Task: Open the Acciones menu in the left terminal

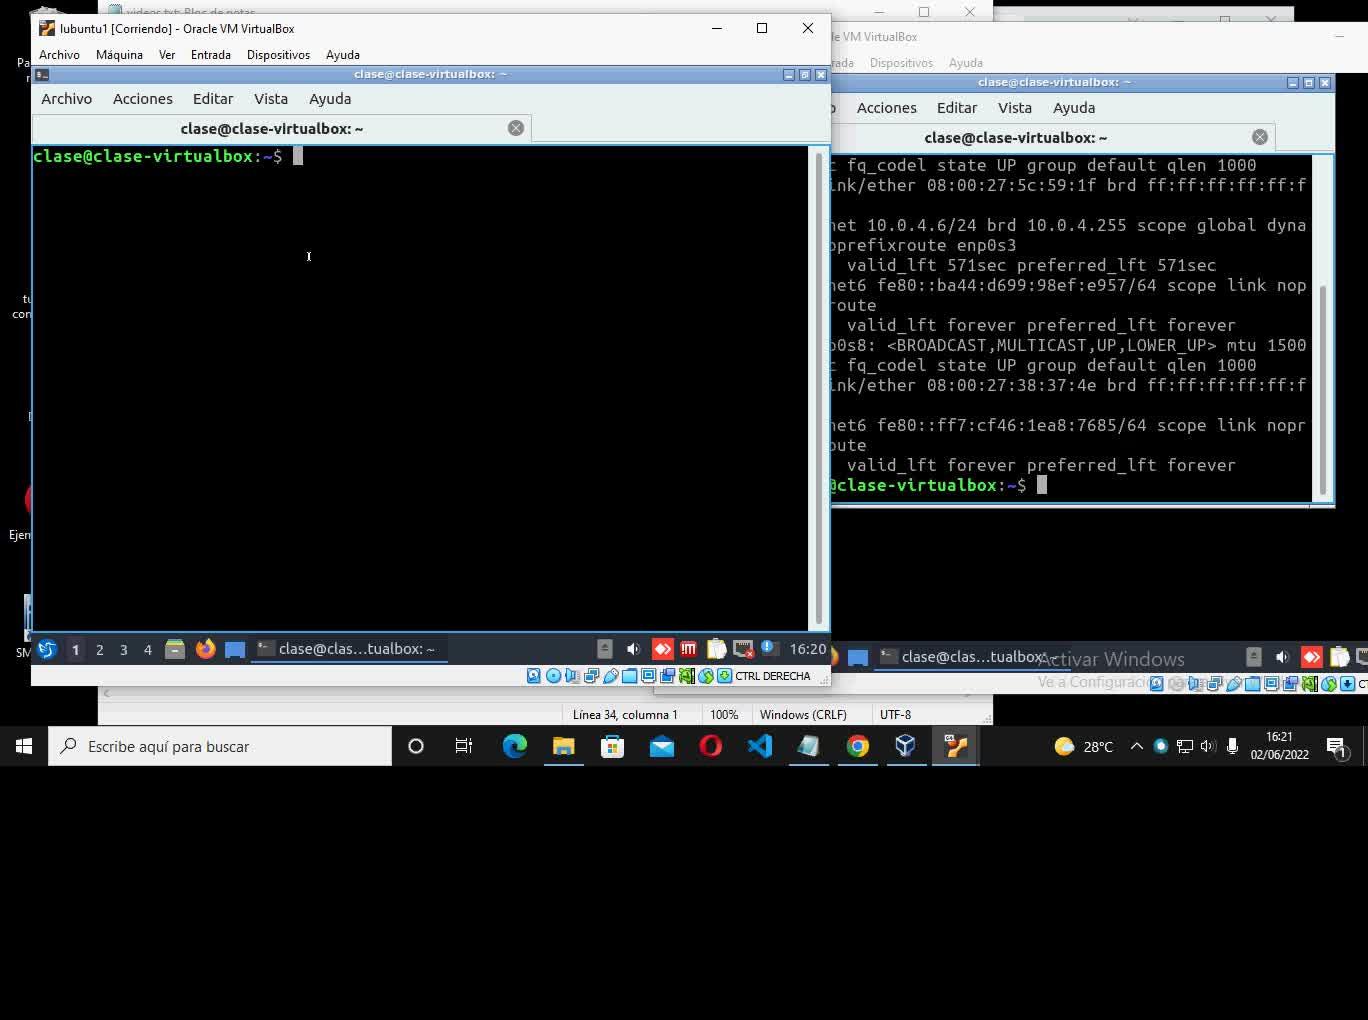Action: (143, 99)
